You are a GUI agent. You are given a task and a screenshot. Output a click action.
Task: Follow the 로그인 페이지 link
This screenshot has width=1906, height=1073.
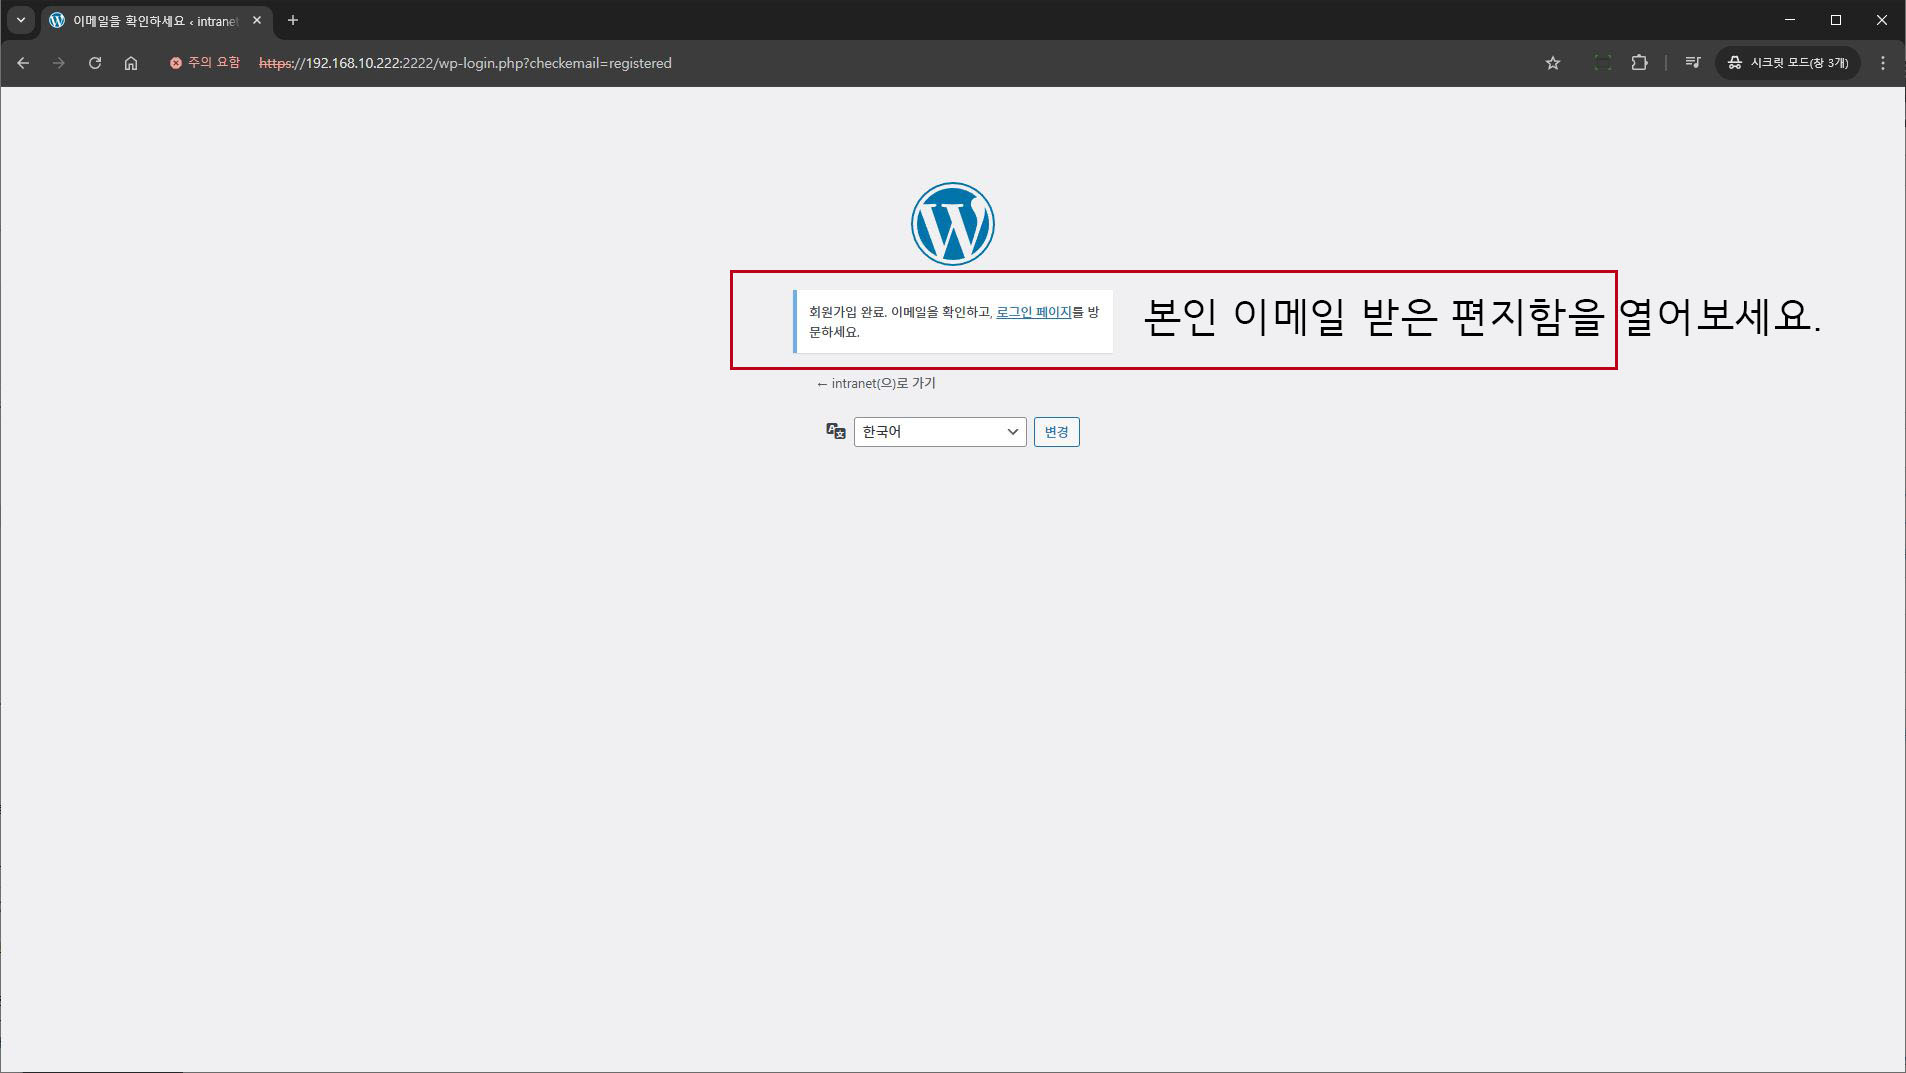[x=1033, y=312]
